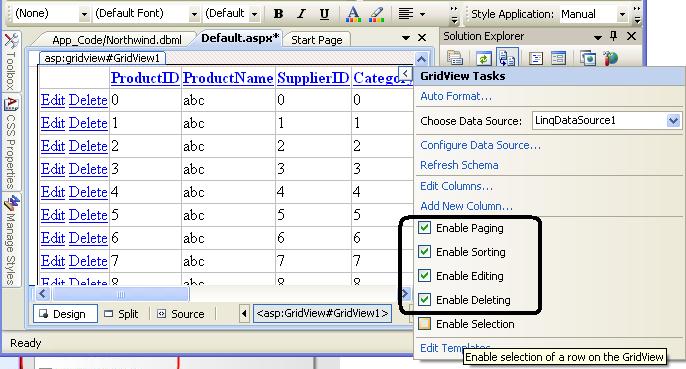Sort by ProductID column header
The width and height of the screenshot is (686, 369).
click(145, 78)
